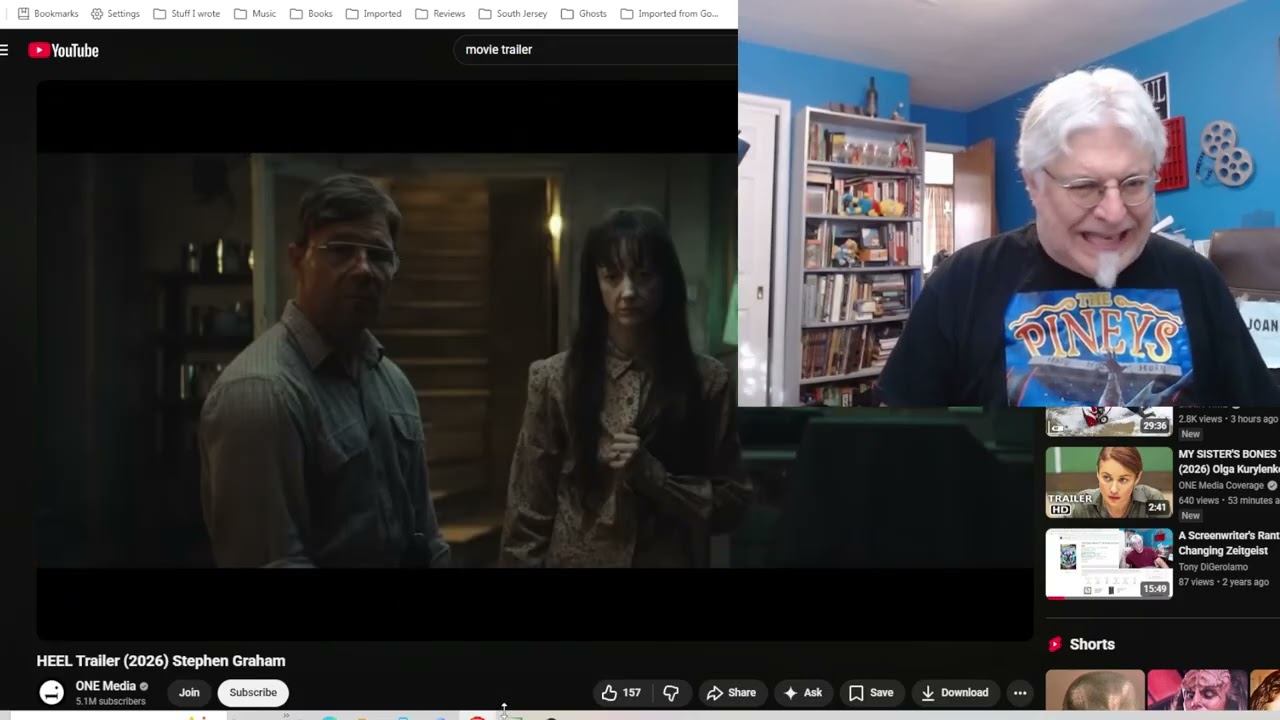Open A Screenwriter's Rant video thumbnail

[1109, 563]
